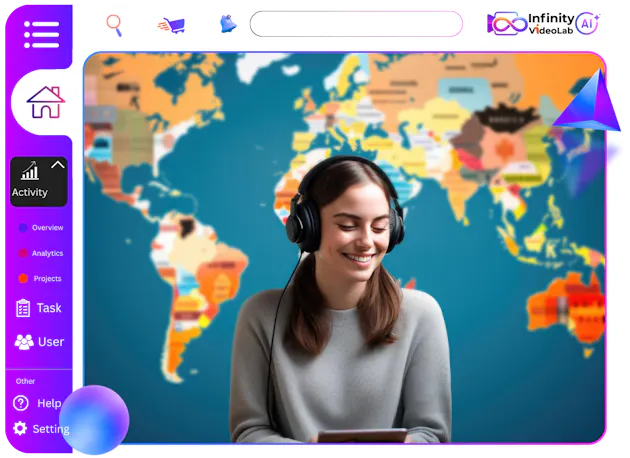The width and height of the screenshot is (630, 458).
Task: Click into the top search input field
Action: [x=355, y=24]
